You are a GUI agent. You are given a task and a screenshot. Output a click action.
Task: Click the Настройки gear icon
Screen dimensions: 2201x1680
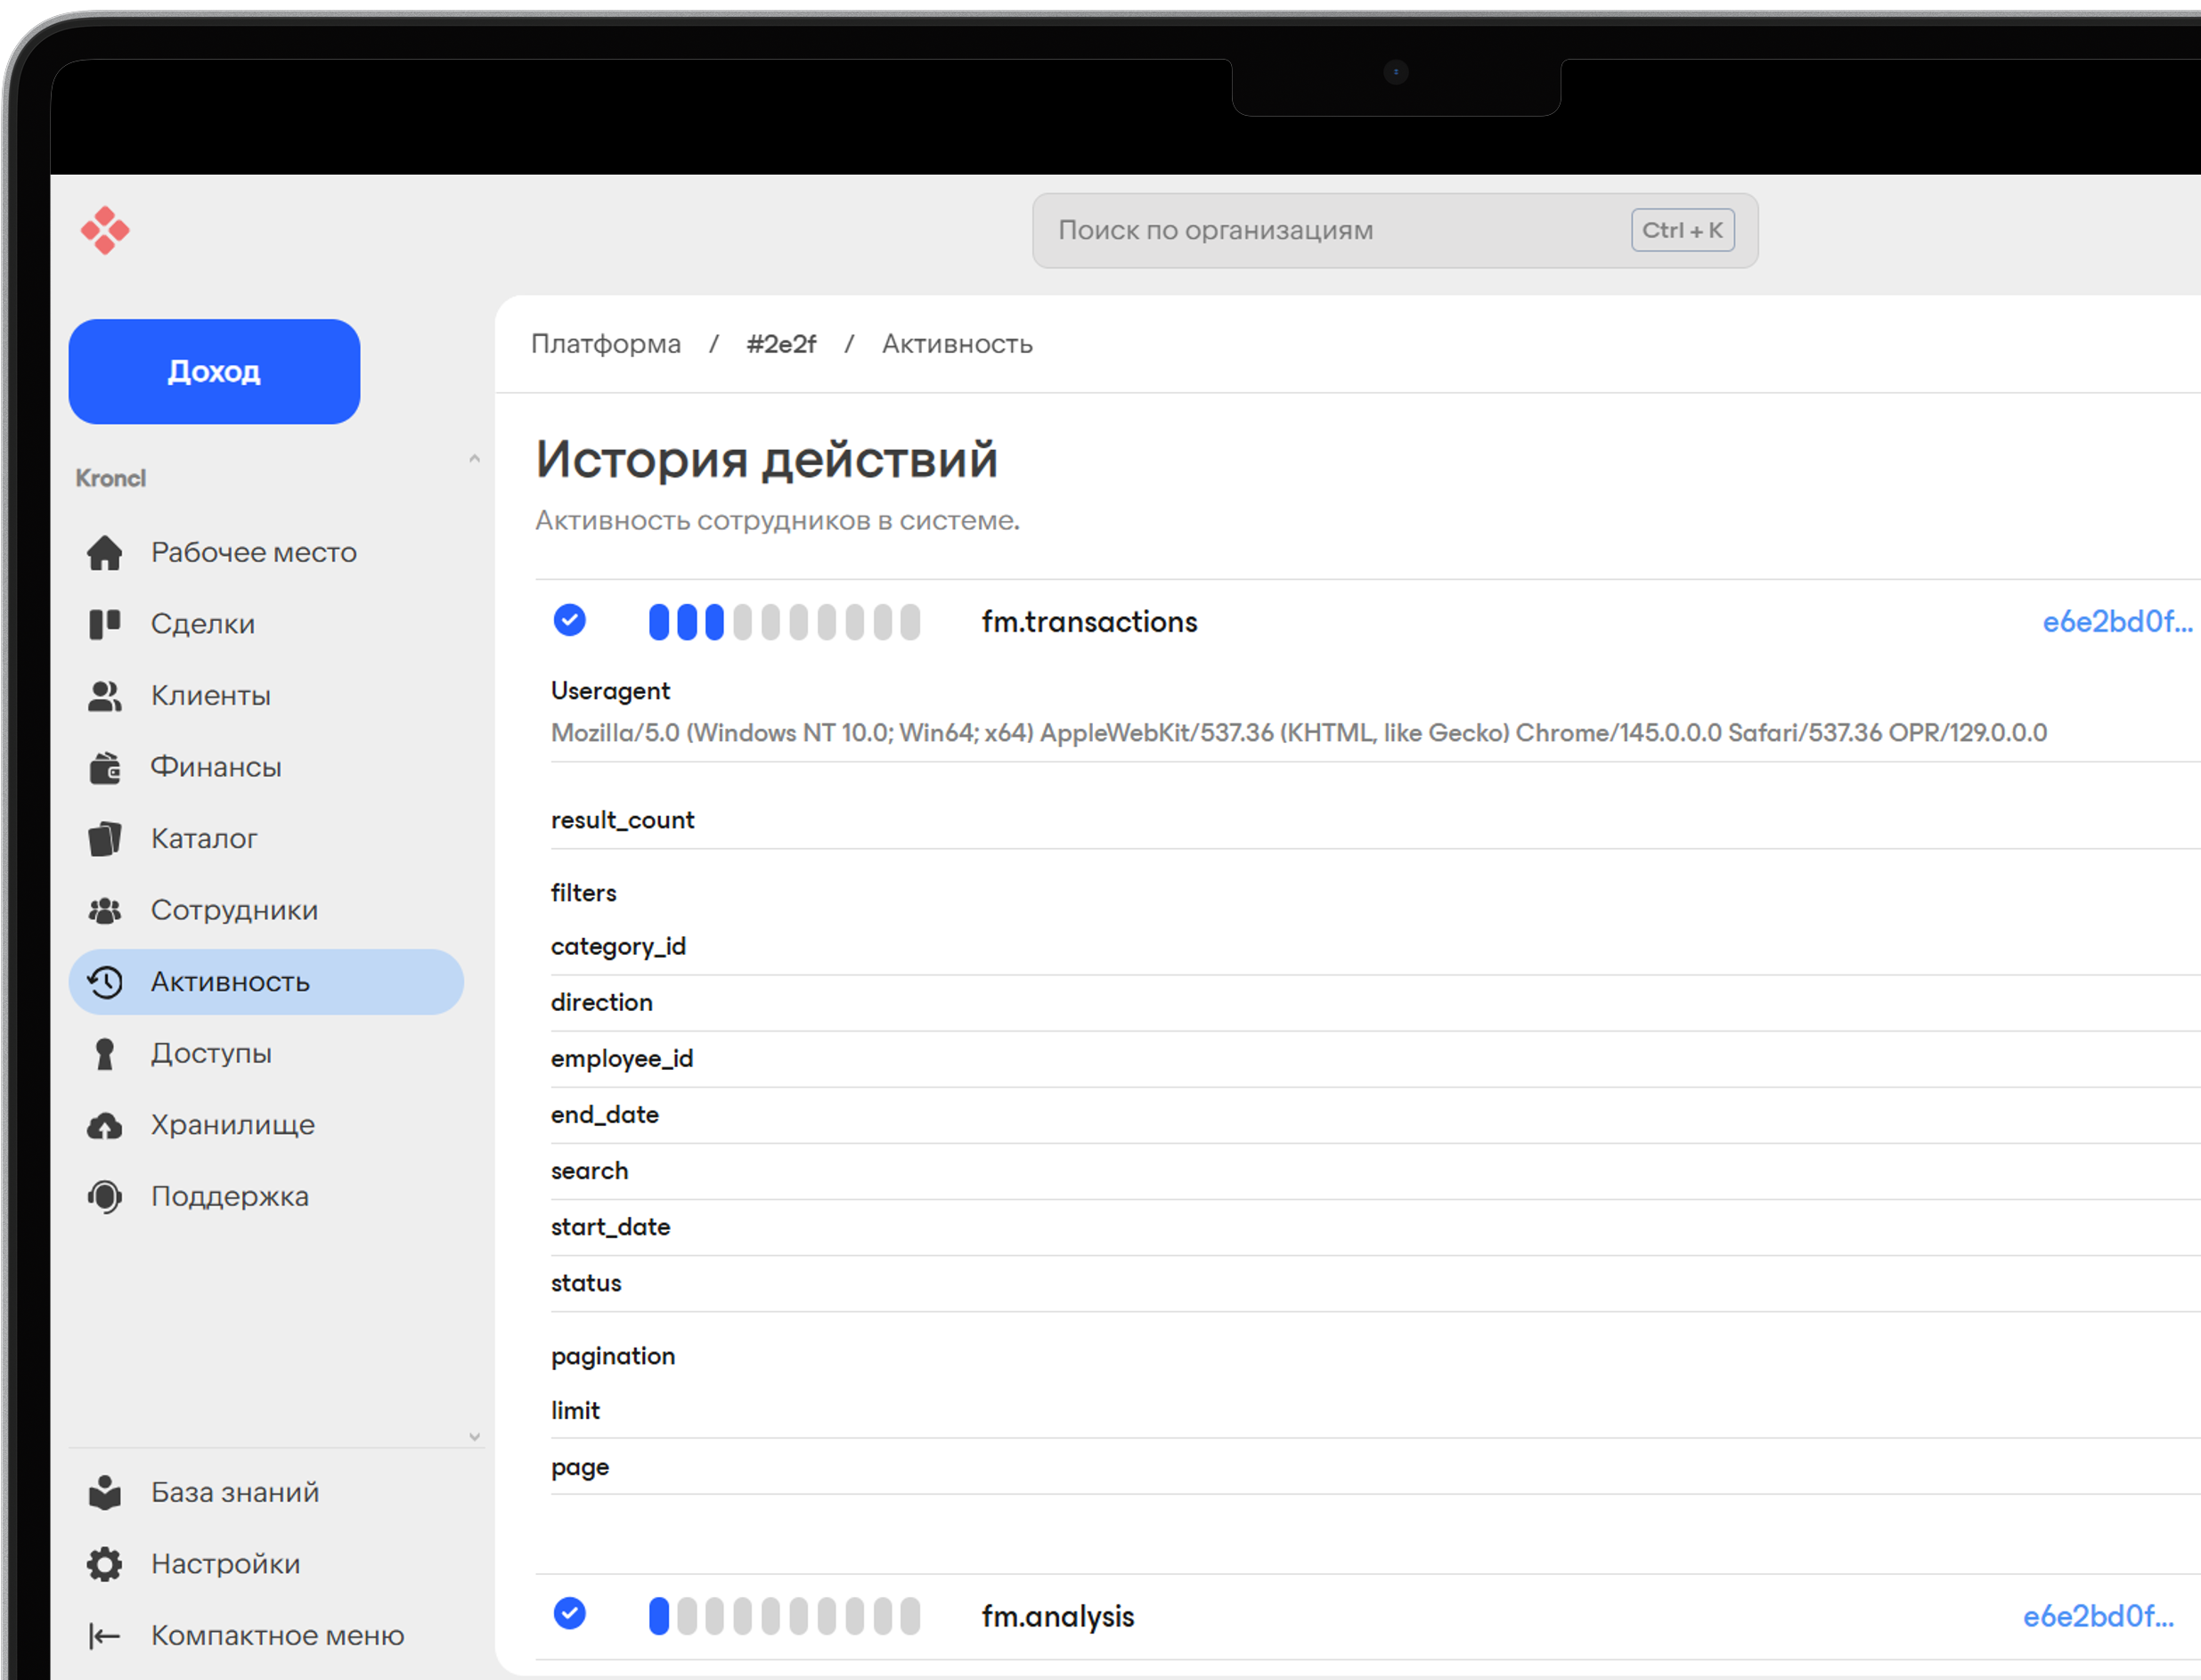[x=105, y=1564]
